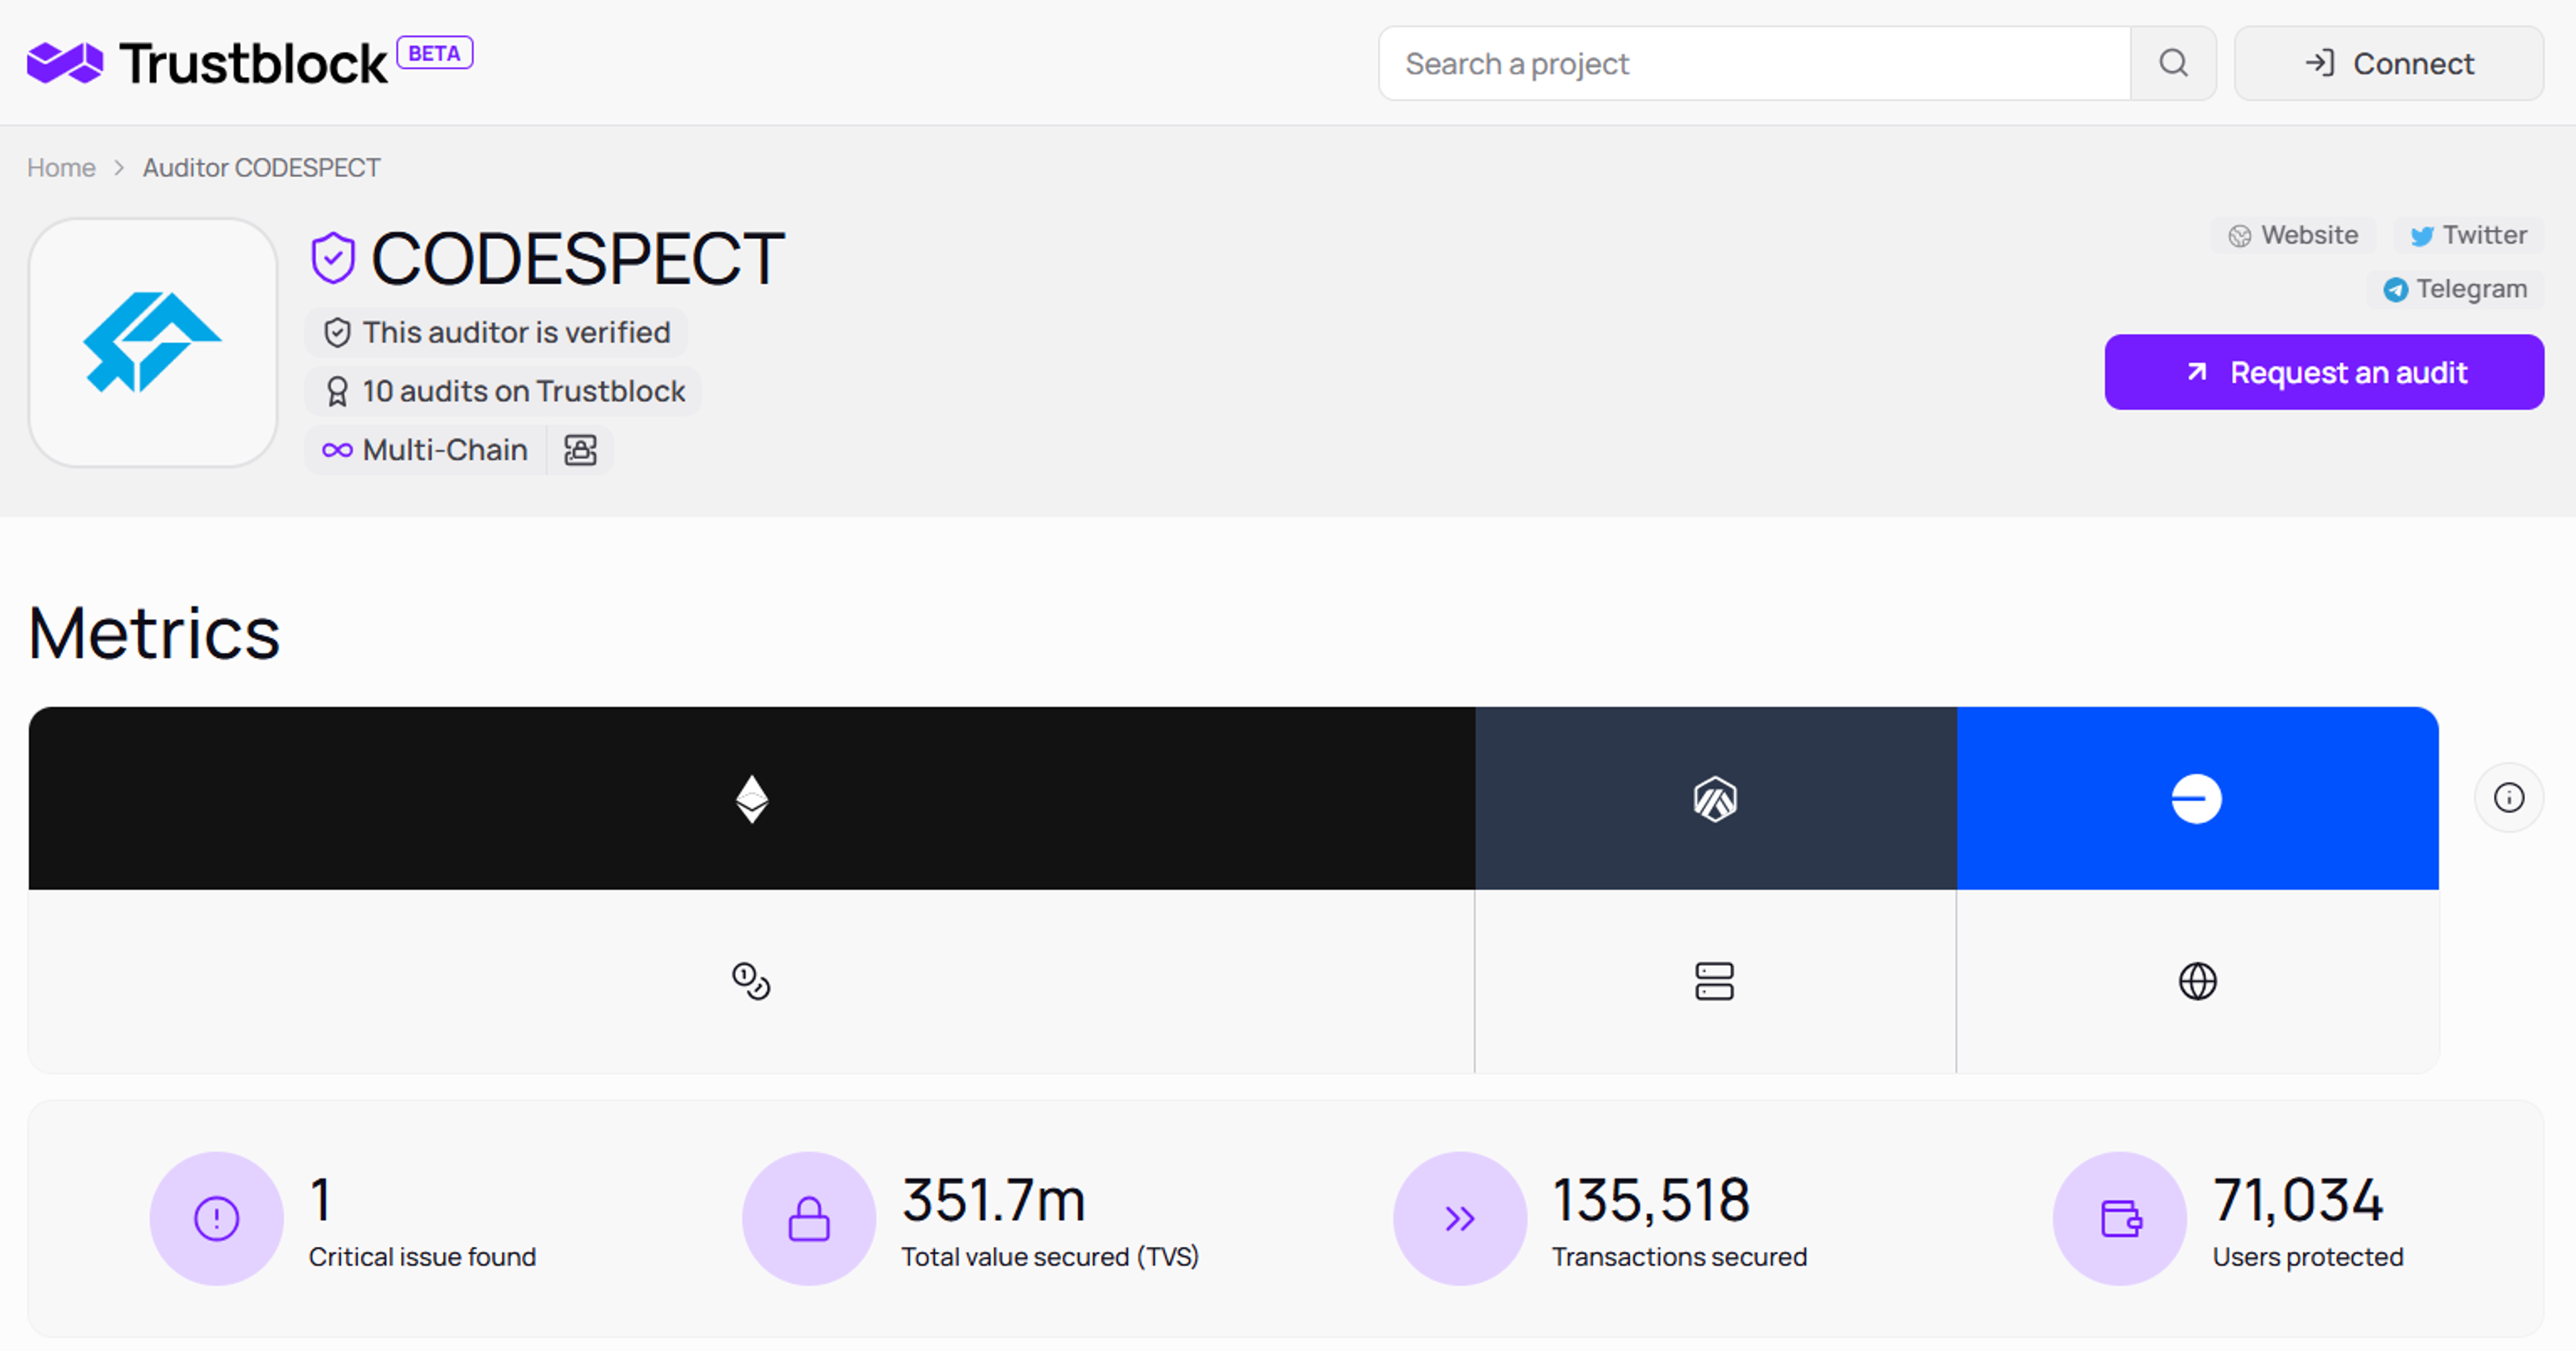The height and width of the screenshot is (1351, 2576).
Task: Click the 351.7m value
Action: [x=993, y=1199]
